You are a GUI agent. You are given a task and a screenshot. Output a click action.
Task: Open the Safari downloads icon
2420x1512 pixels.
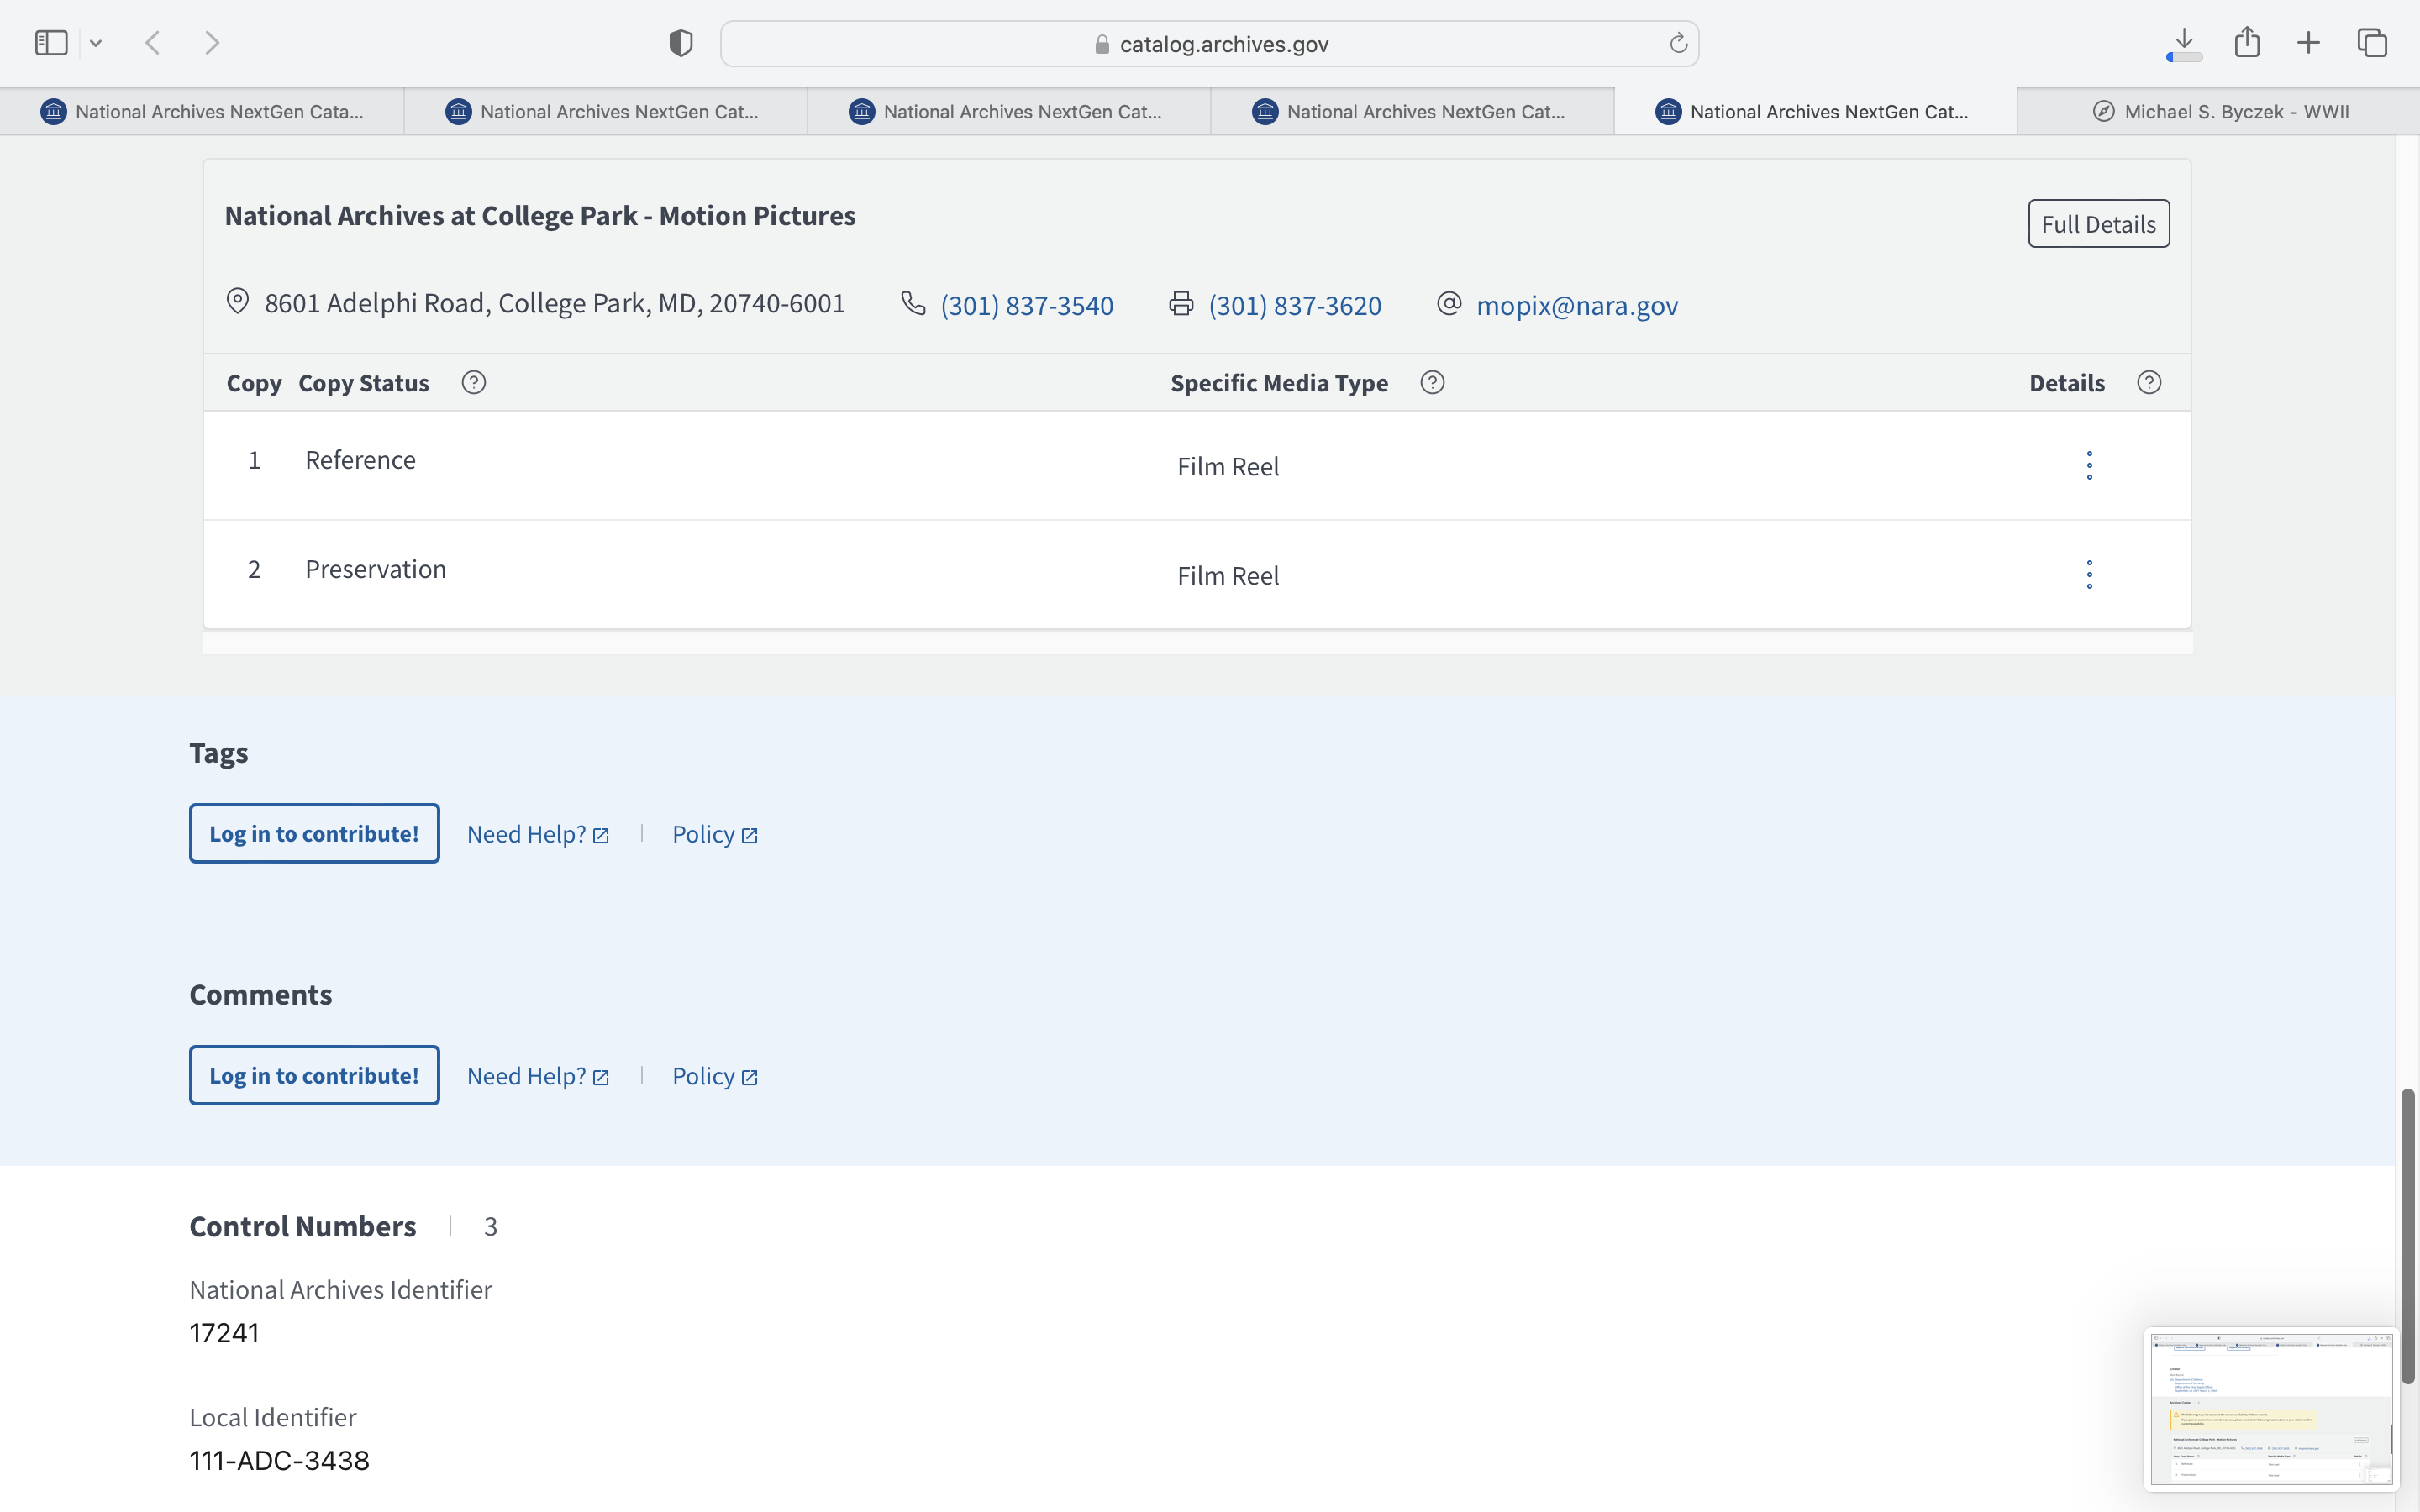(2184, 43)
